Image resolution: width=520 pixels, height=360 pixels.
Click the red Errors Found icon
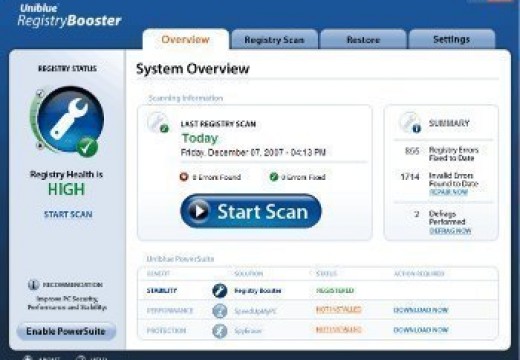point(184,177)
